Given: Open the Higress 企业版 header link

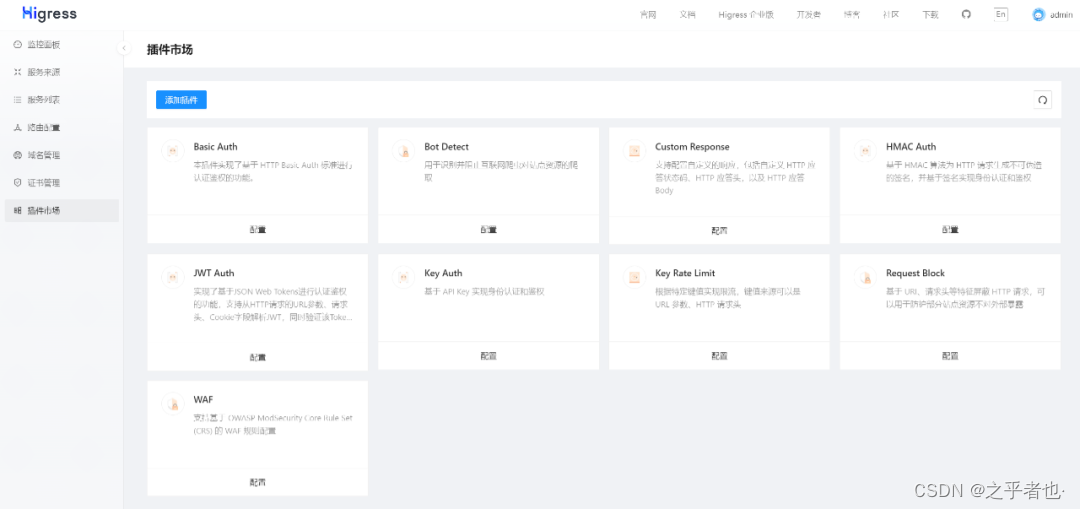Looking at the screenshot, I should coord(746,14).
